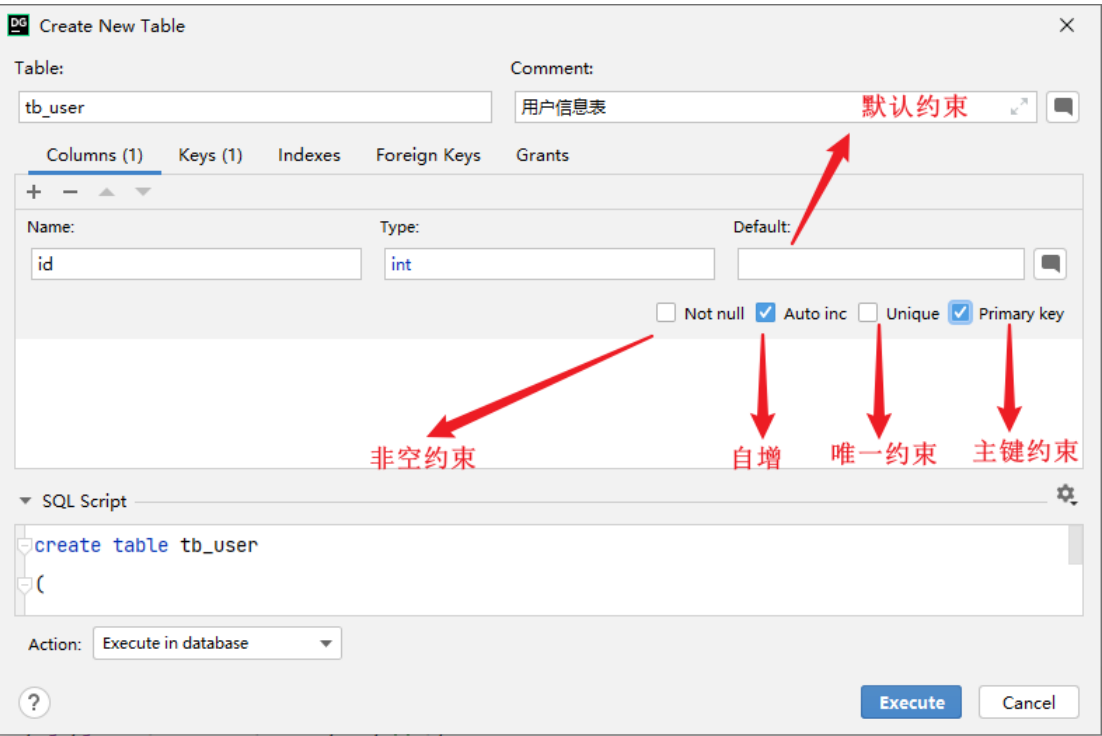
Task: Enable the Unique checkbox
Action: tap(868, 313)
